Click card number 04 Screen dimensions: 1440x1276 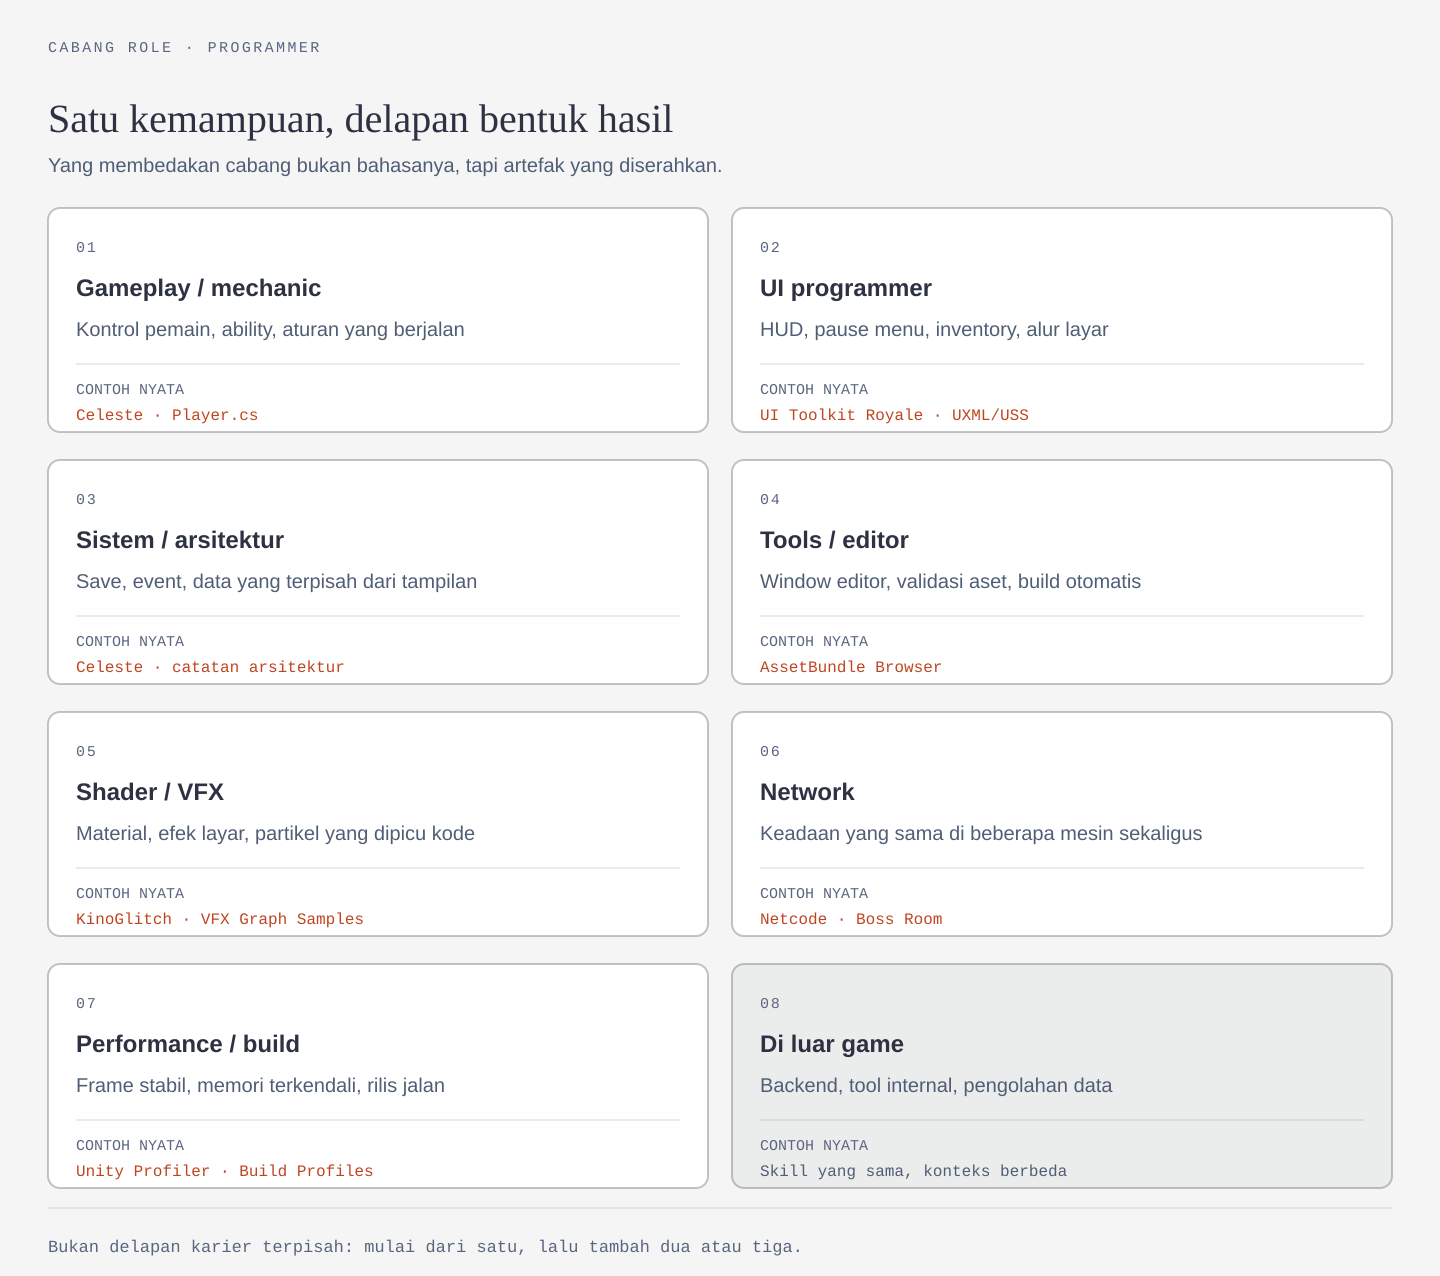pyautogui.click(x=770, y=499)
